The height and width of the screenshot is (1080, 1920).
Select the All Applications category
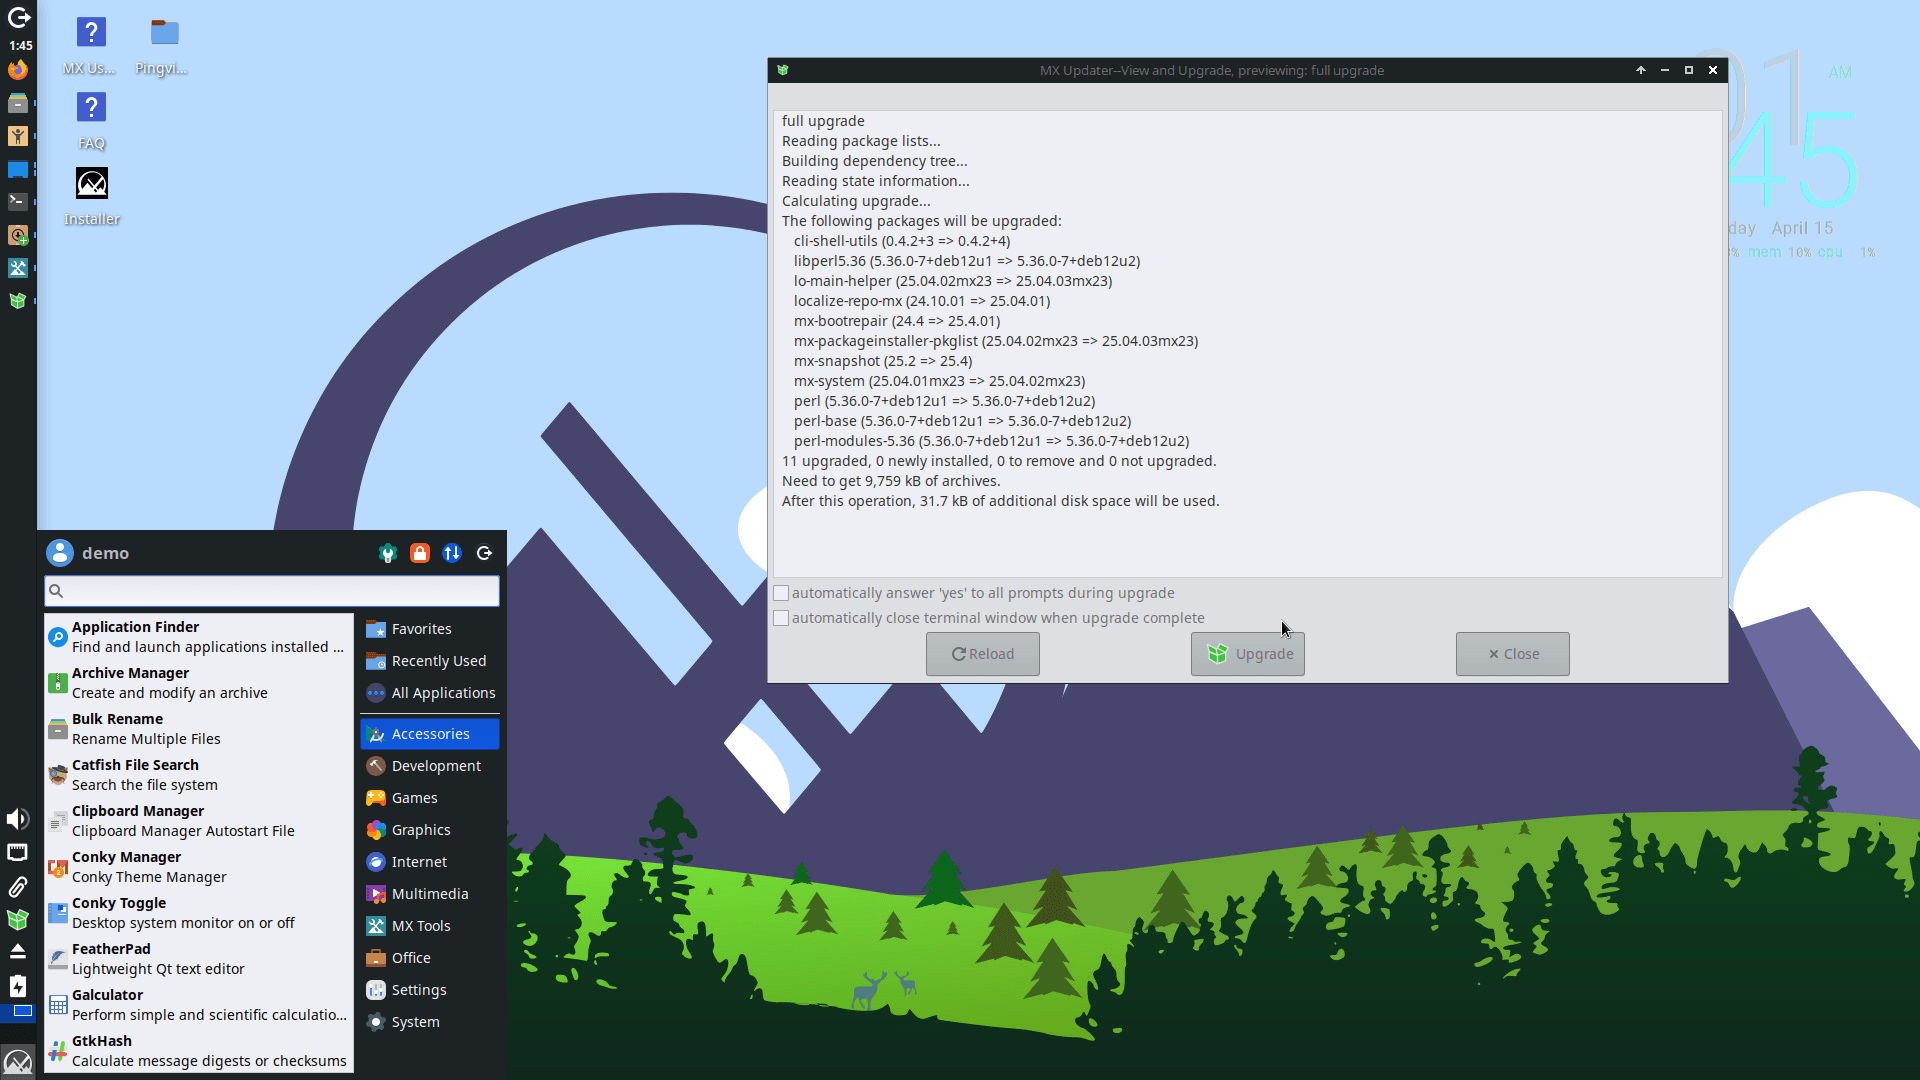click(x=430, y=693)
